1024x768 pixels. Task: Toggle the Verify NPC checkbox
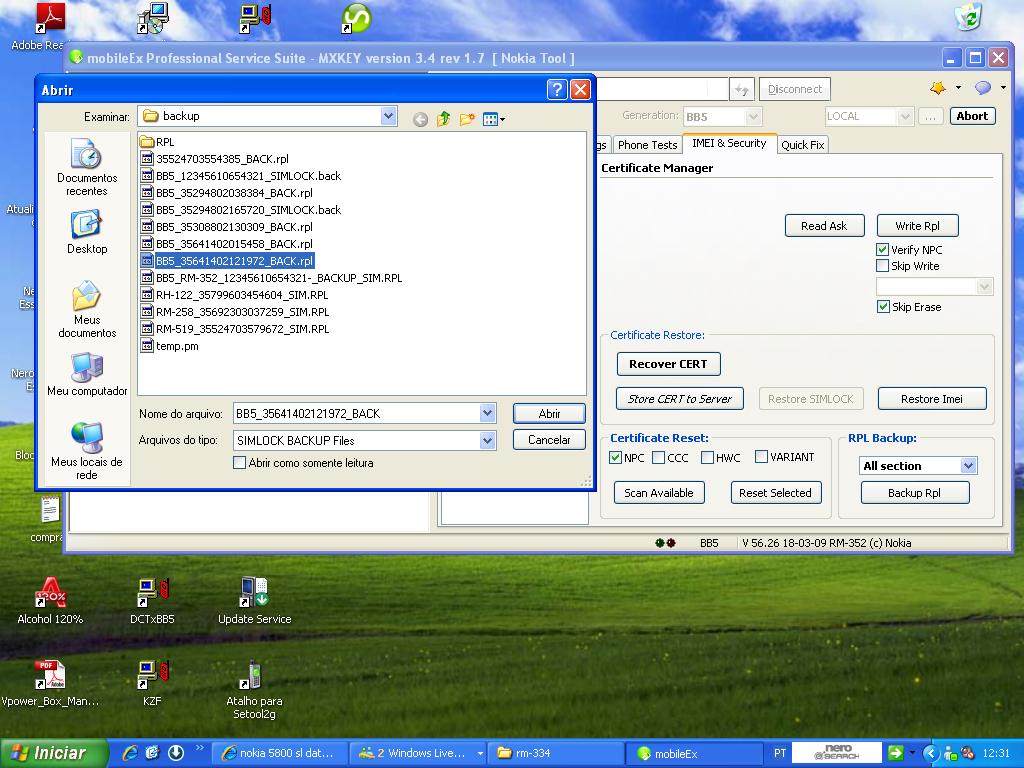[882, 249]
